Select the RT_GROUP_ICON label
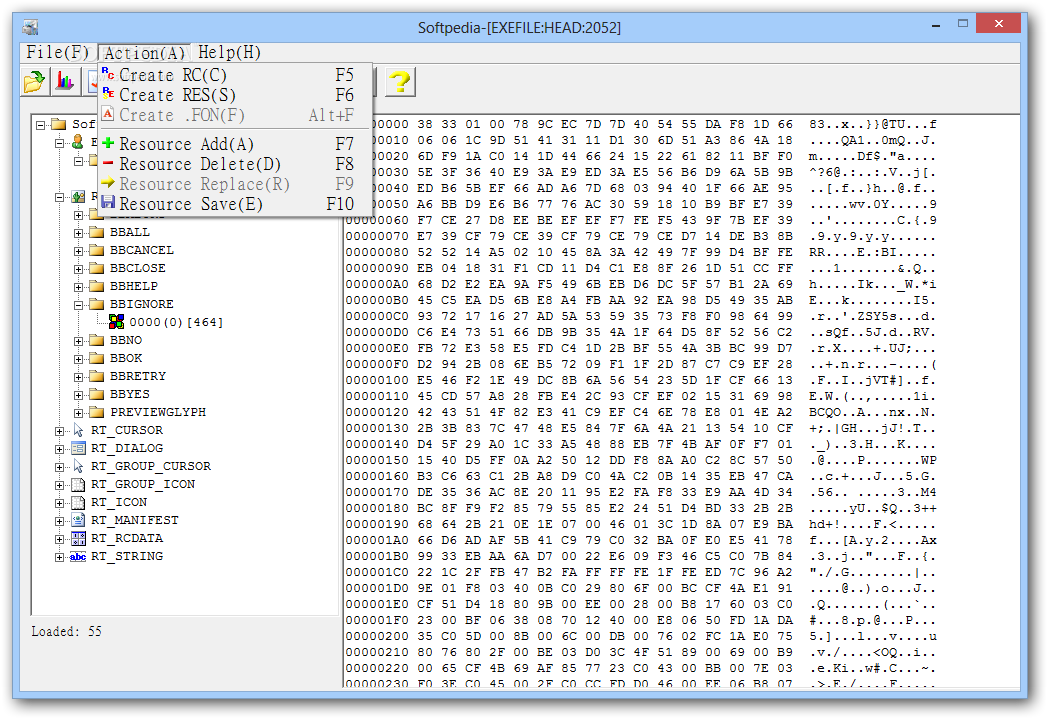This screenshot has height=719, width=1048. point(143,484)
